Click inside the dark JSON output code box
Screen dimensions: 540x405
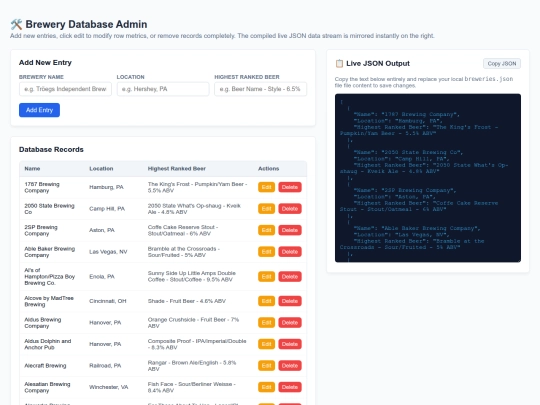pyautogui.click(x=428, y=178)
